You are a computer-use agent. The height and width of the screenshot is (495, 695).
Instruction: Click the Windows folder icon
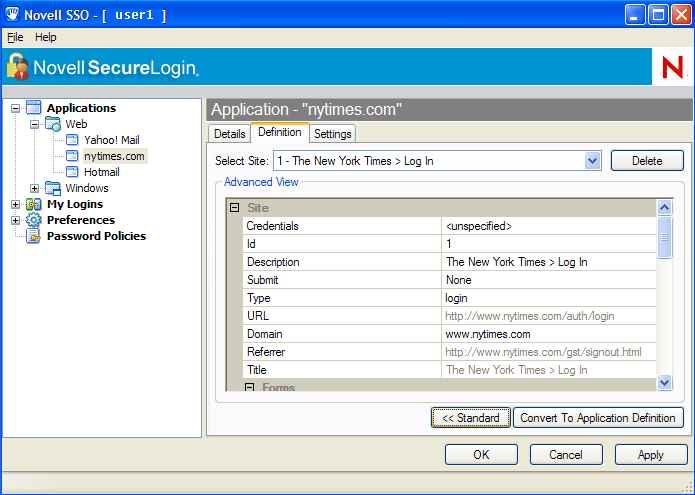click(x=53, y=188)
